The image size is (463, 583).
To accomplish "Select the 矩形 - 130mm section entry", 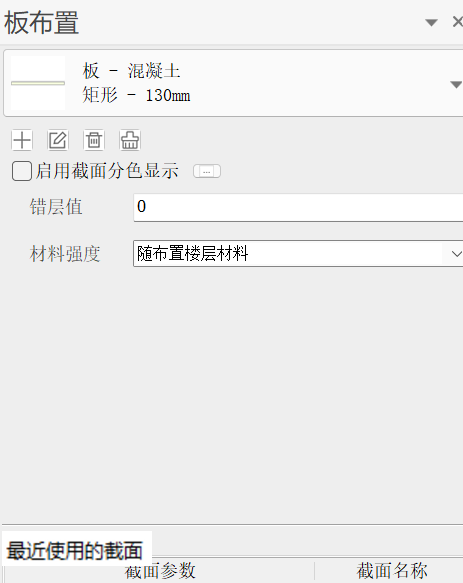I will click(136, 95).
